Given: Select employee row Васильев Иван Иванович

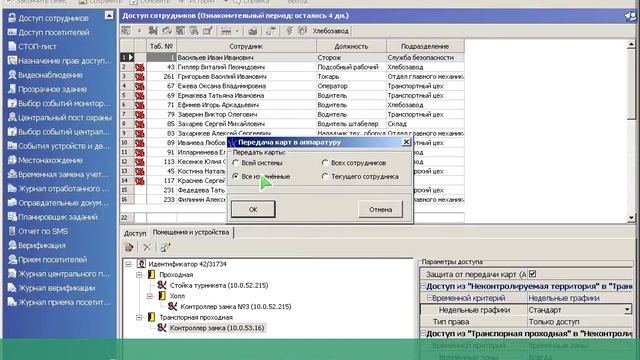Looking at the screenshot, I should pyautogui.click(x=292, y=58).
